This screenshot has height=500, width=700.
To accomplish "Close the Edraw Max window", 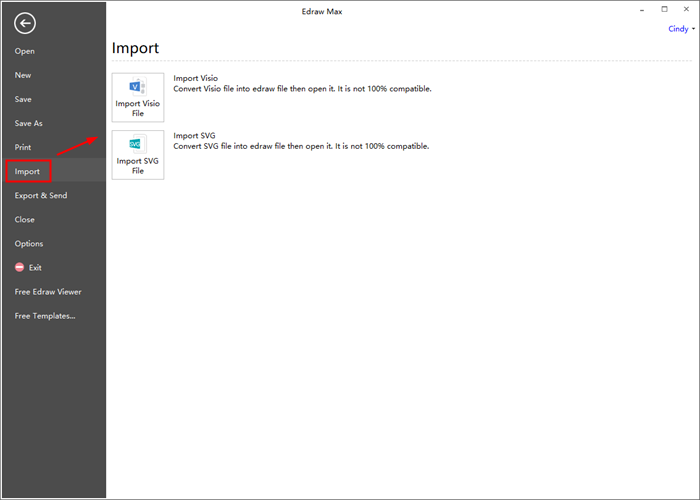I will pyautogui.click(x=686, y=9).
